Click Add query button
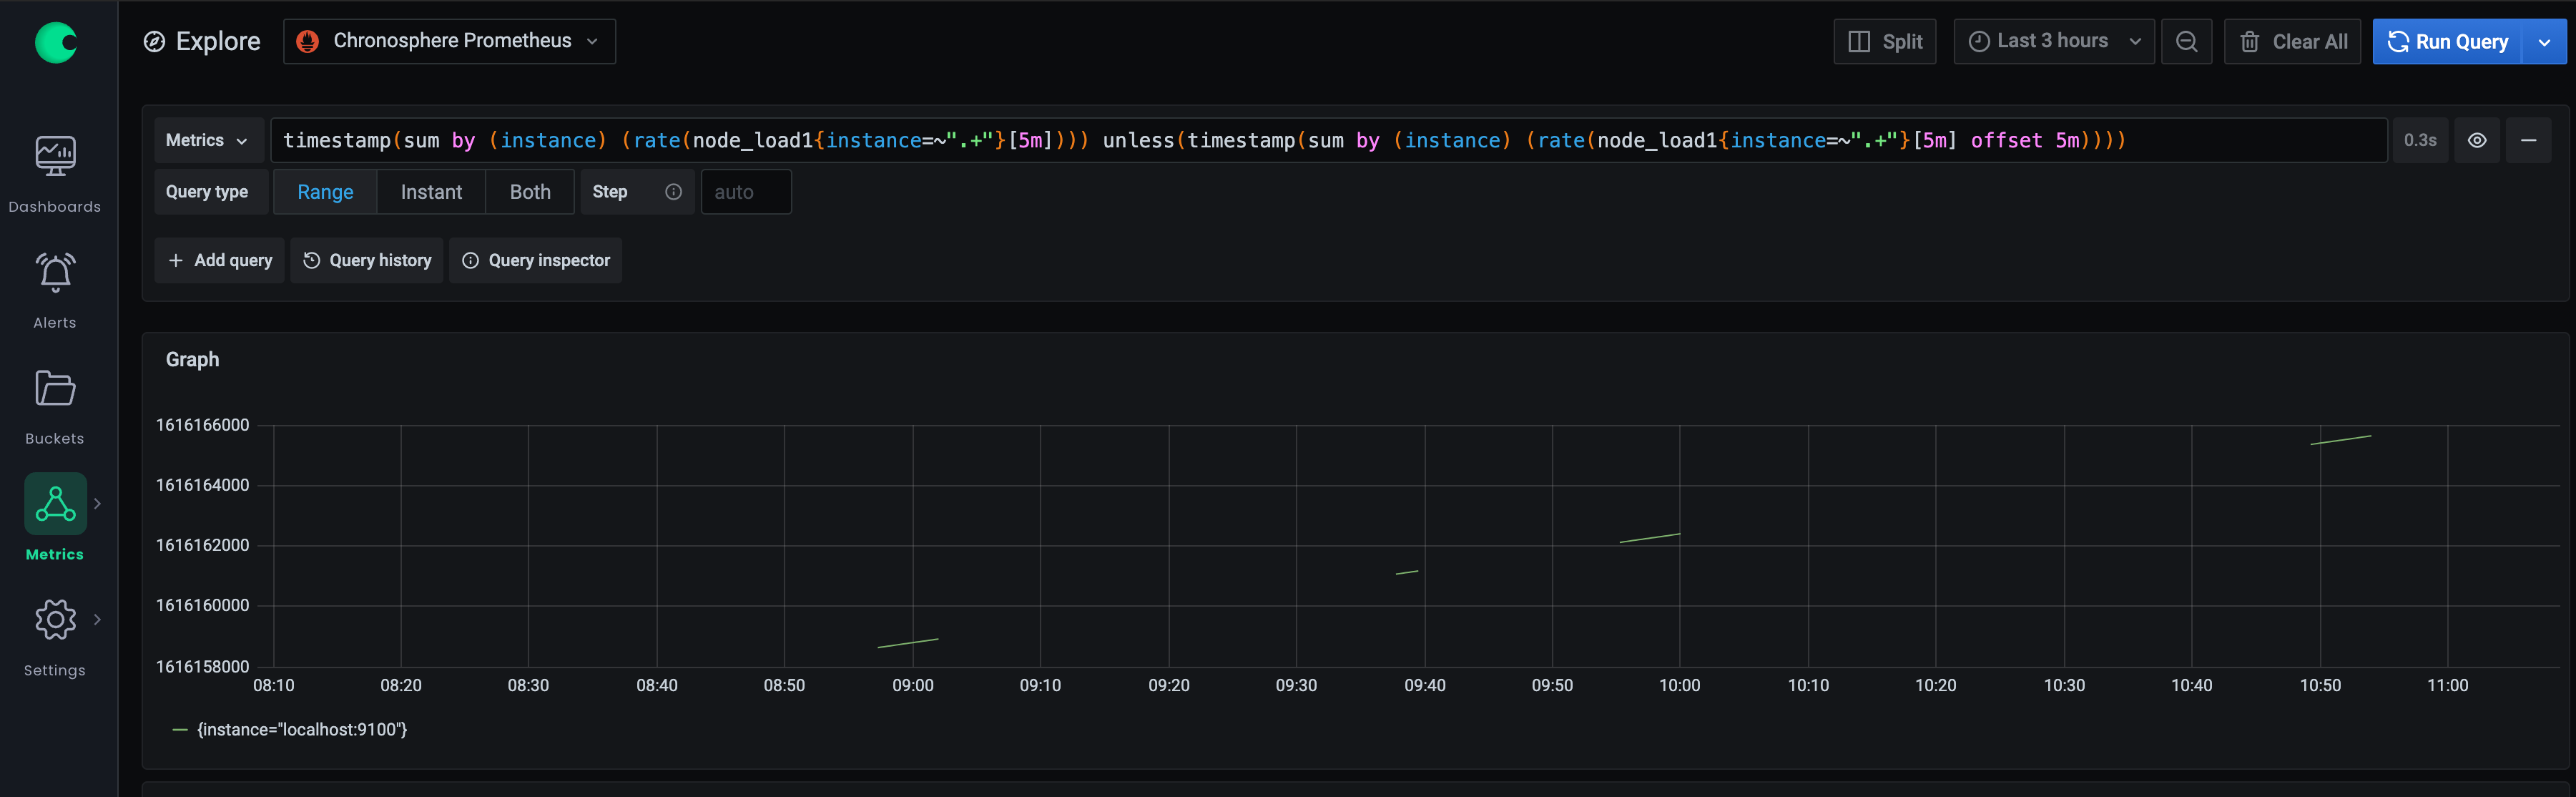 (x=220, y=260)
